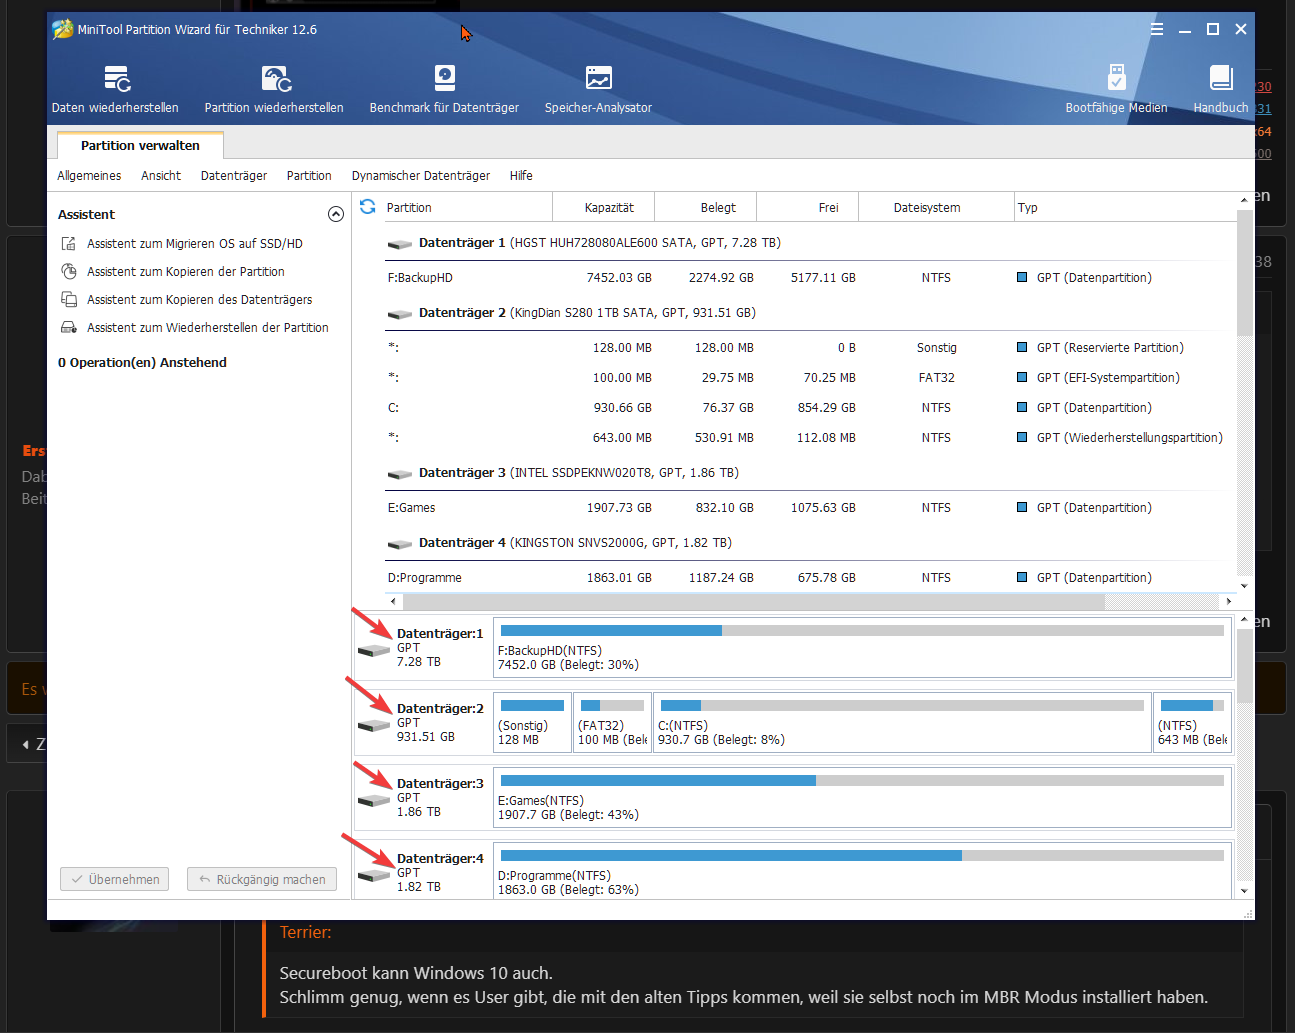
Task: Click (Sonstig) 128 MB block in disk map
Action: click(x=532, y=723)
